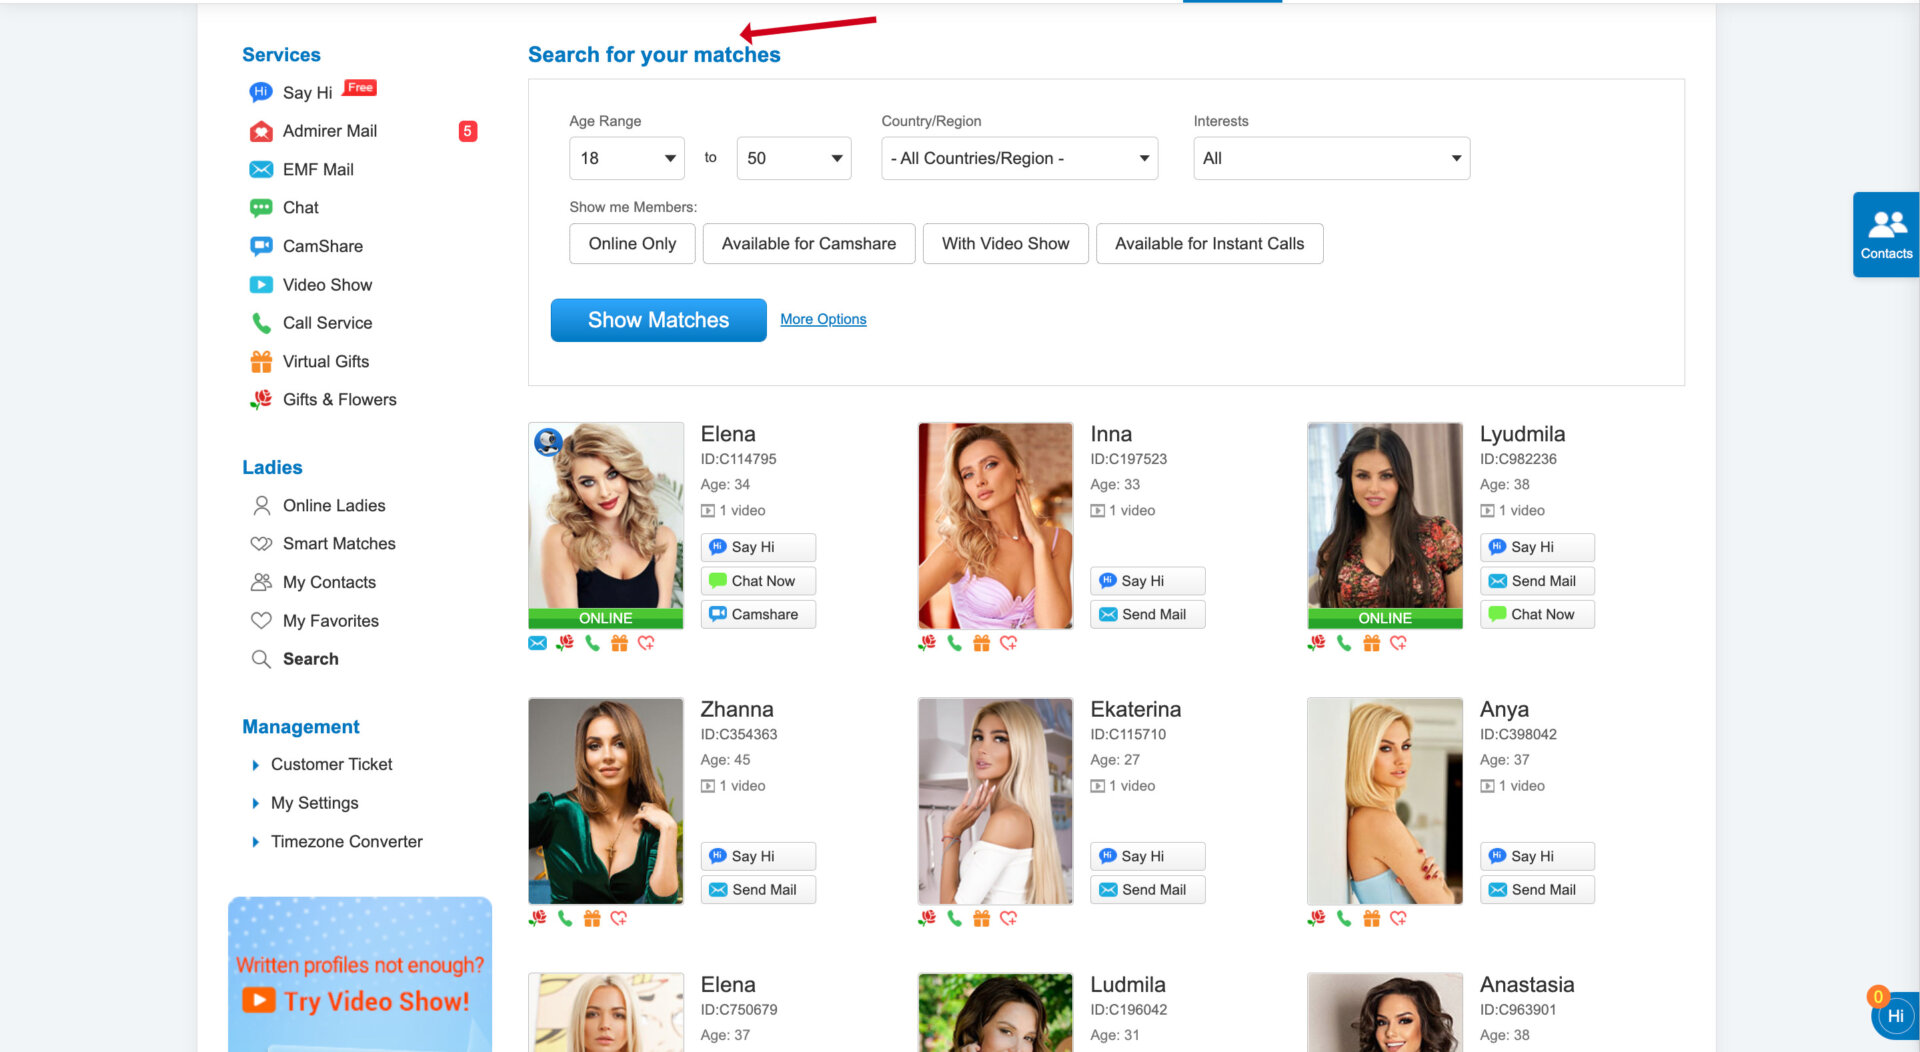Open the gift icon under Inna's profile
This screenshot has width=1920, height=1052.
[x=980, y=643]
